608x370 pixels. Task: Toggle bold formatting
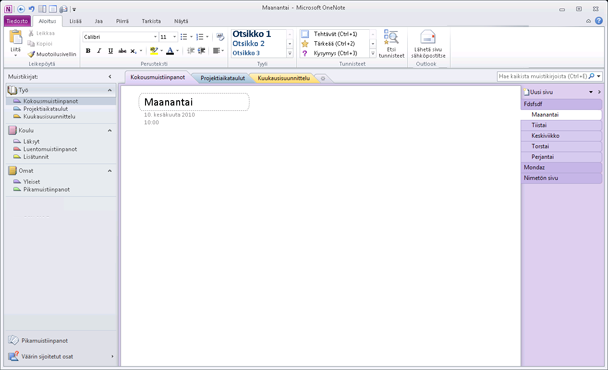pos(88,51)
